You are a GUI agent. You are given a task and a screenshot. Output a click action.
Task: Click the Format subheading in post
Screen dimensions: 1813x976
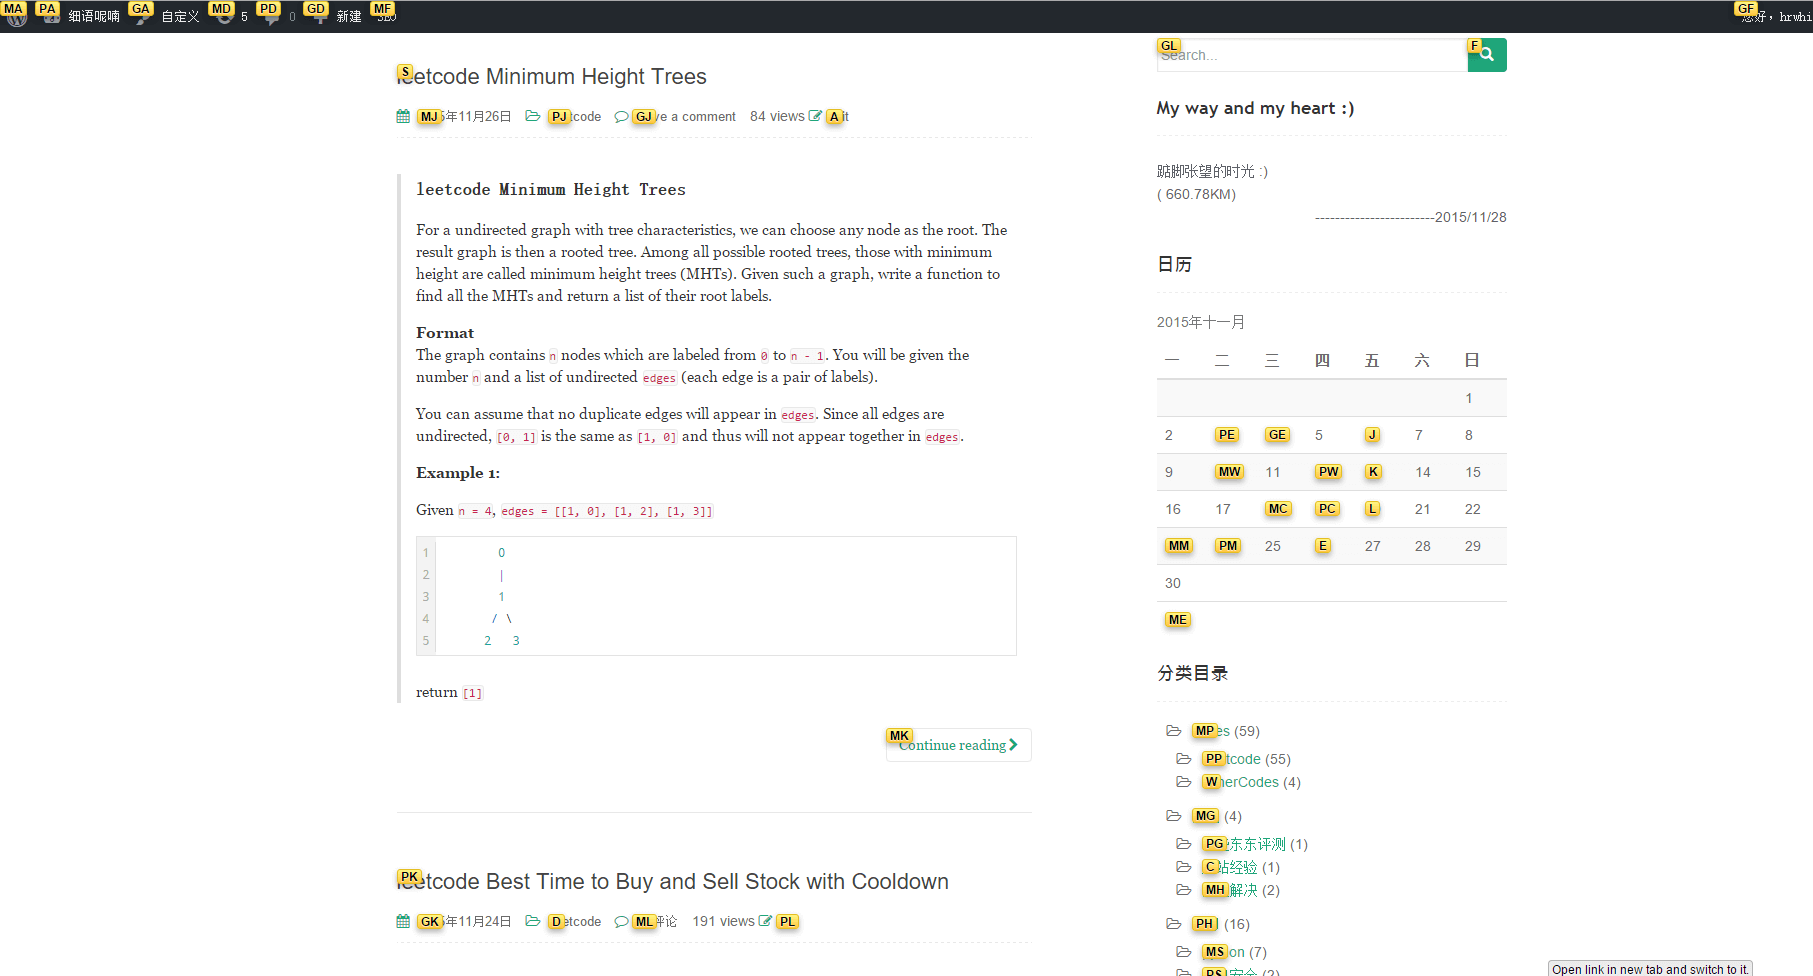445,333
